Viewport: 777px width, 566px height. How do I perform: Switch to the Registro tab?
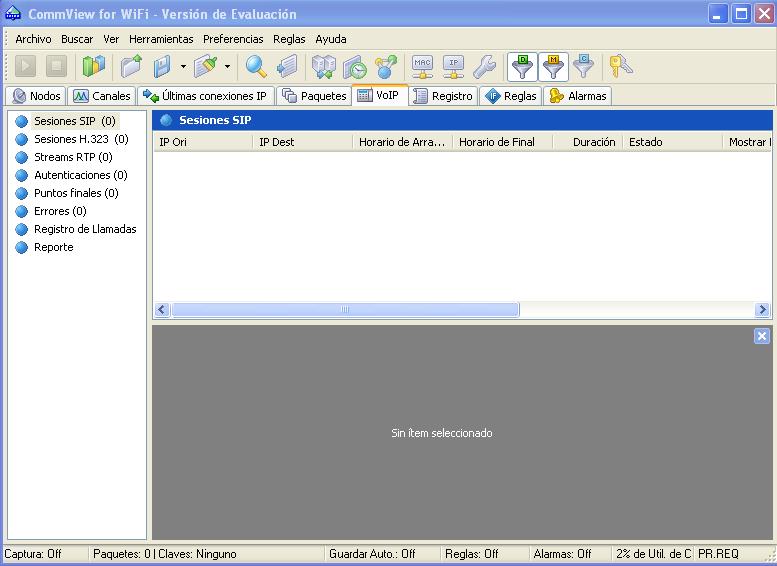click(x=443, y=96)
